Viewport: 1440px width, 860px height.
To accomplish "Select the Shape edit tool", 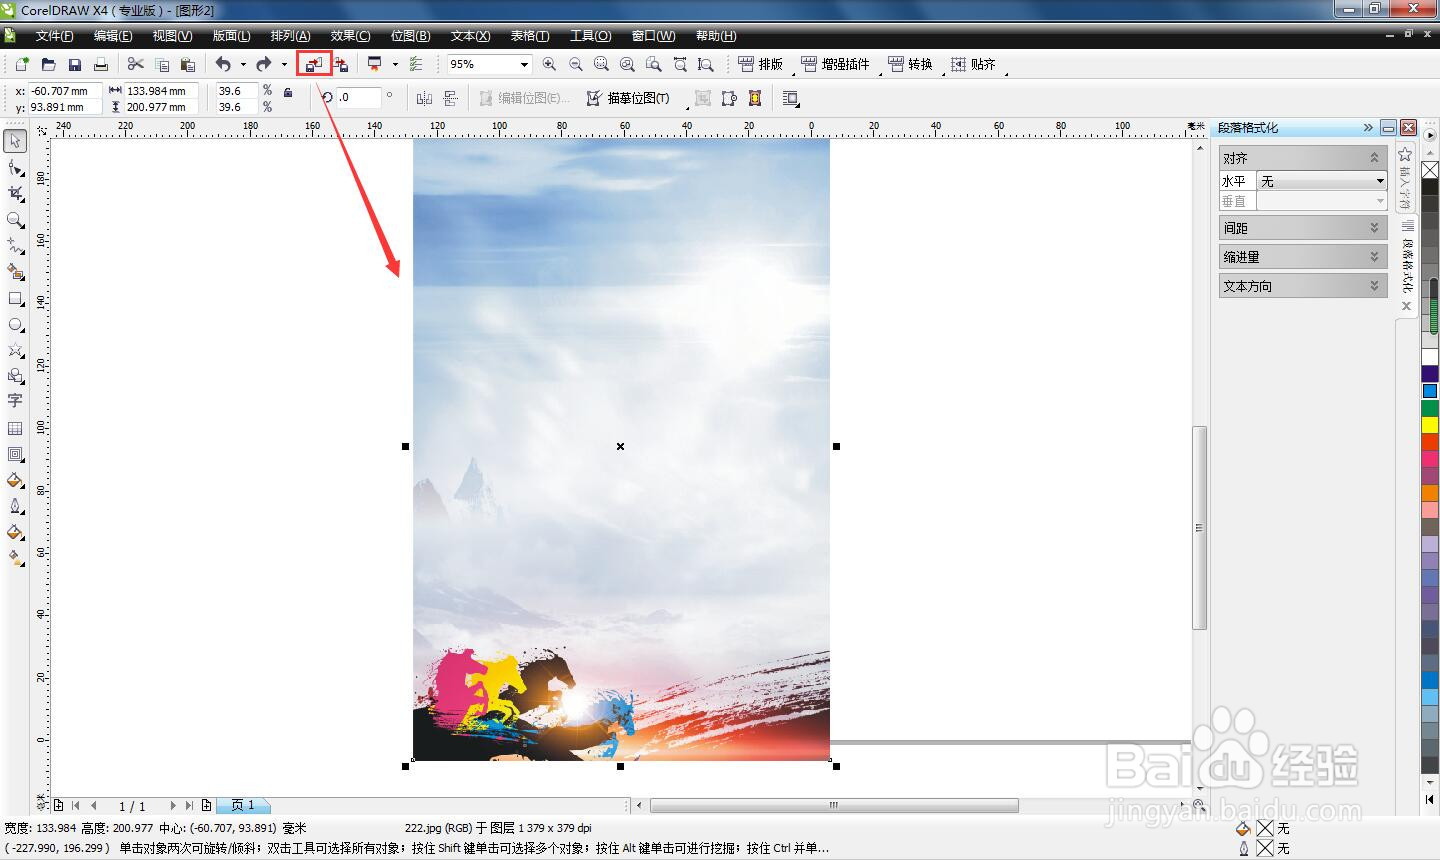I will 15,168.
